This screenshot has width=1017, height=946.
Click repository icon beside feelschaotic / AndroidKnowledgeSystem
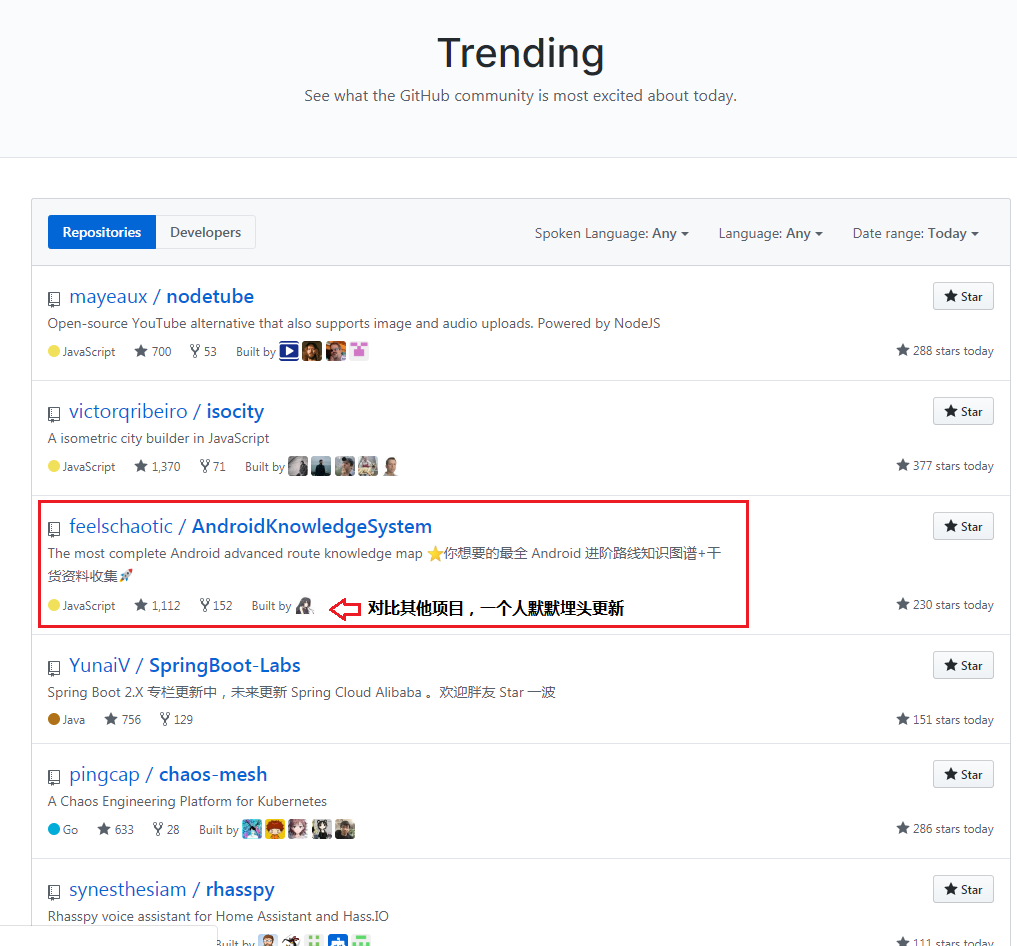(x=54, y=529)
